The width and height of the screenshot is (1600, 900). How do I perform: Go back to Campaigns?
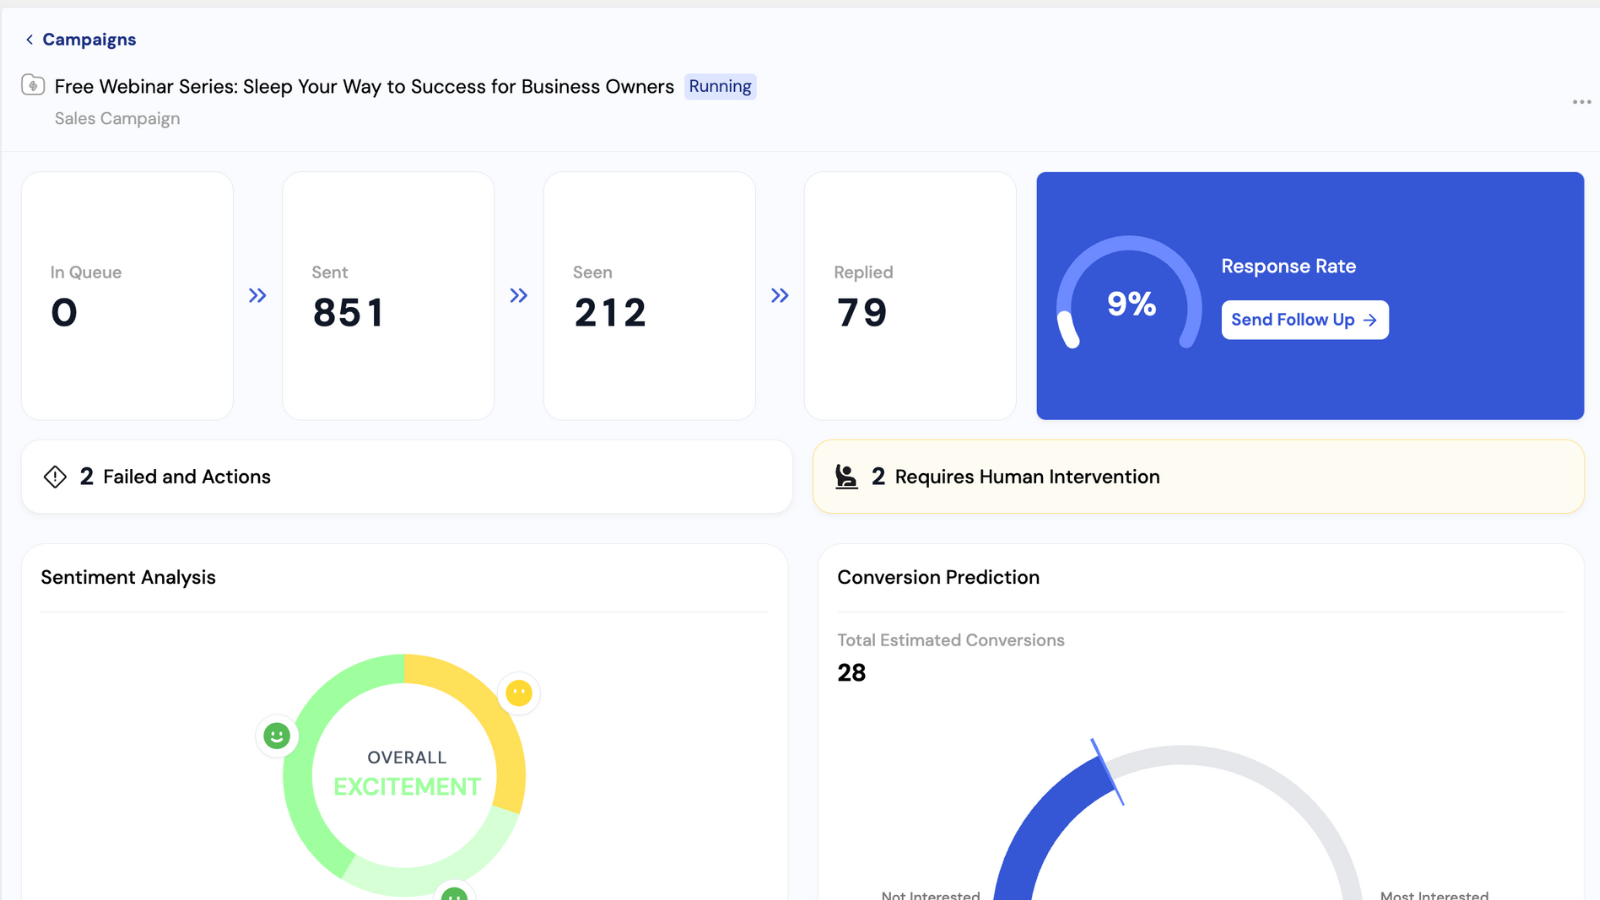tap(89, 40)
